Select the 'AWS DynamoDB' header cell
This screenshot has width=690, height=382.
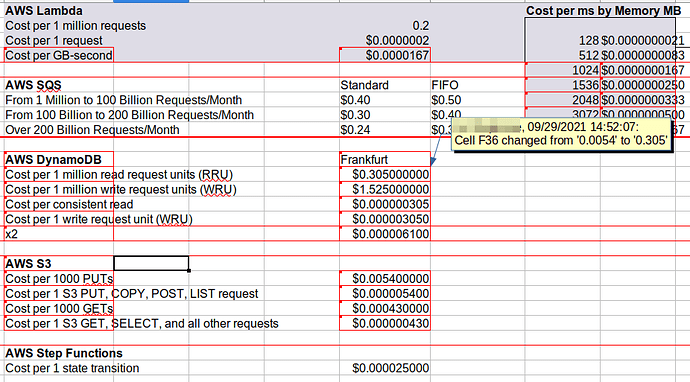59,159
